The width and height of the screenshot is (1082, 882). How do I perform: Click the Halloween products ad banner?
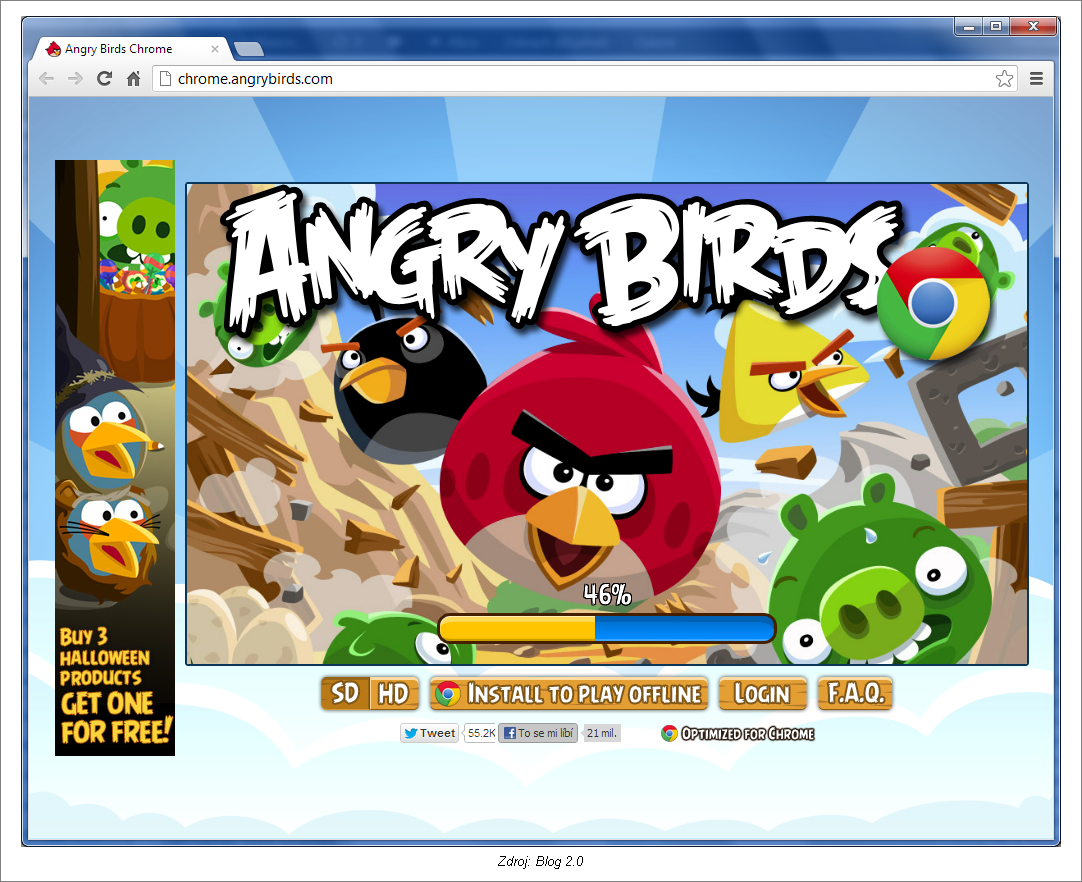115,458
